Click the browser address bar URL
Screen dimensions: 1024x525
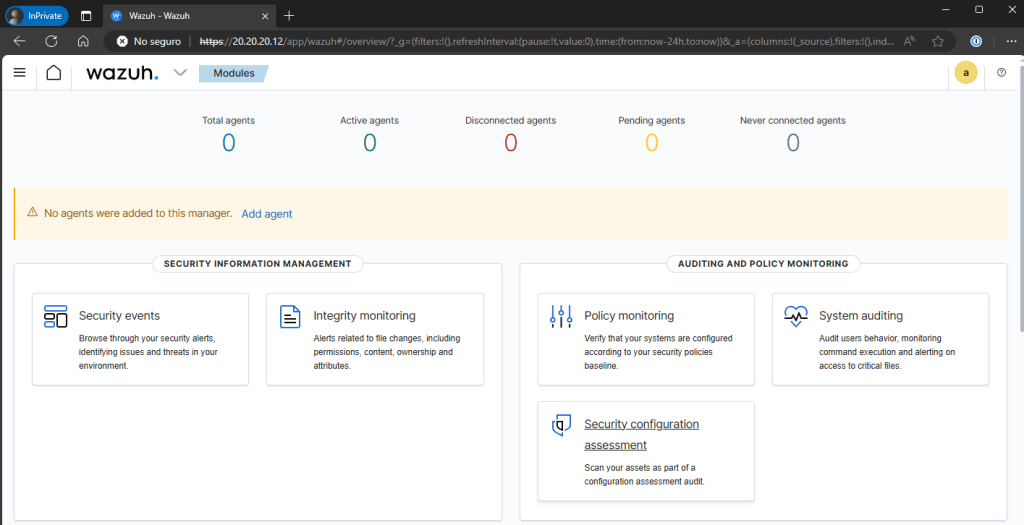540,41
